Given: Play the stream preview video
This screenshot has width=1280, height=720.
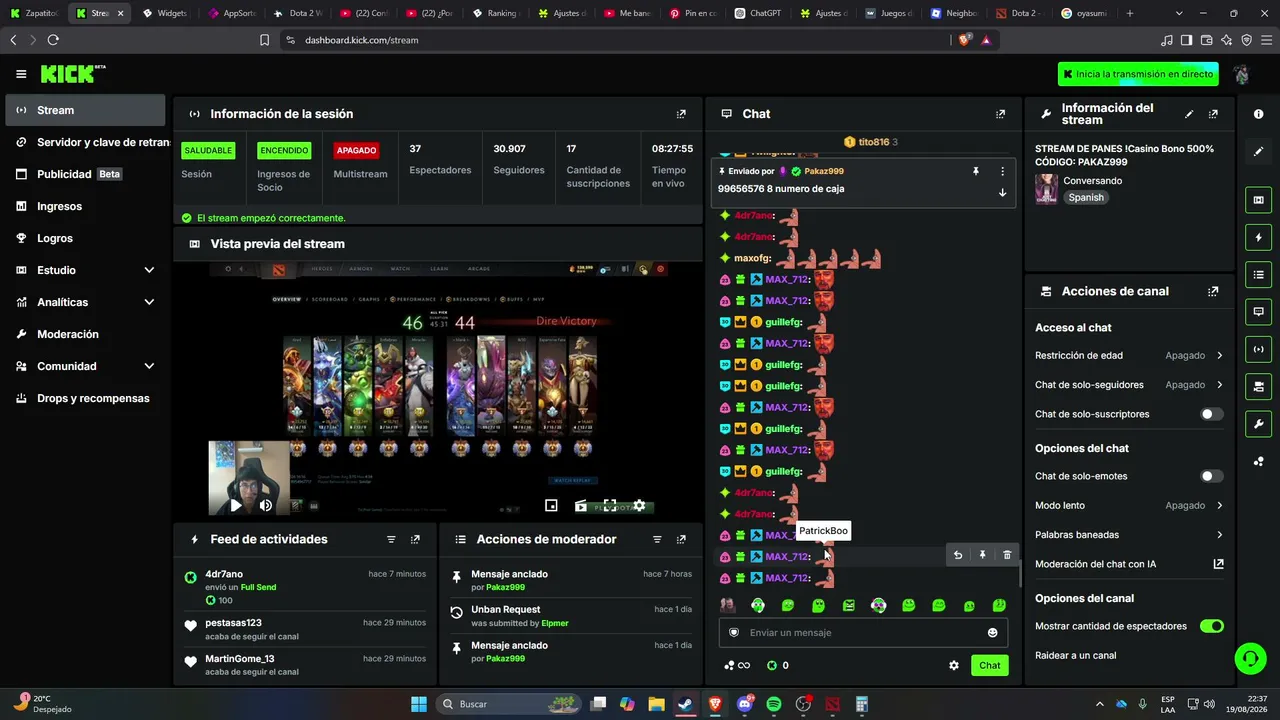Looking at the screenshot, I should (235, 506).
